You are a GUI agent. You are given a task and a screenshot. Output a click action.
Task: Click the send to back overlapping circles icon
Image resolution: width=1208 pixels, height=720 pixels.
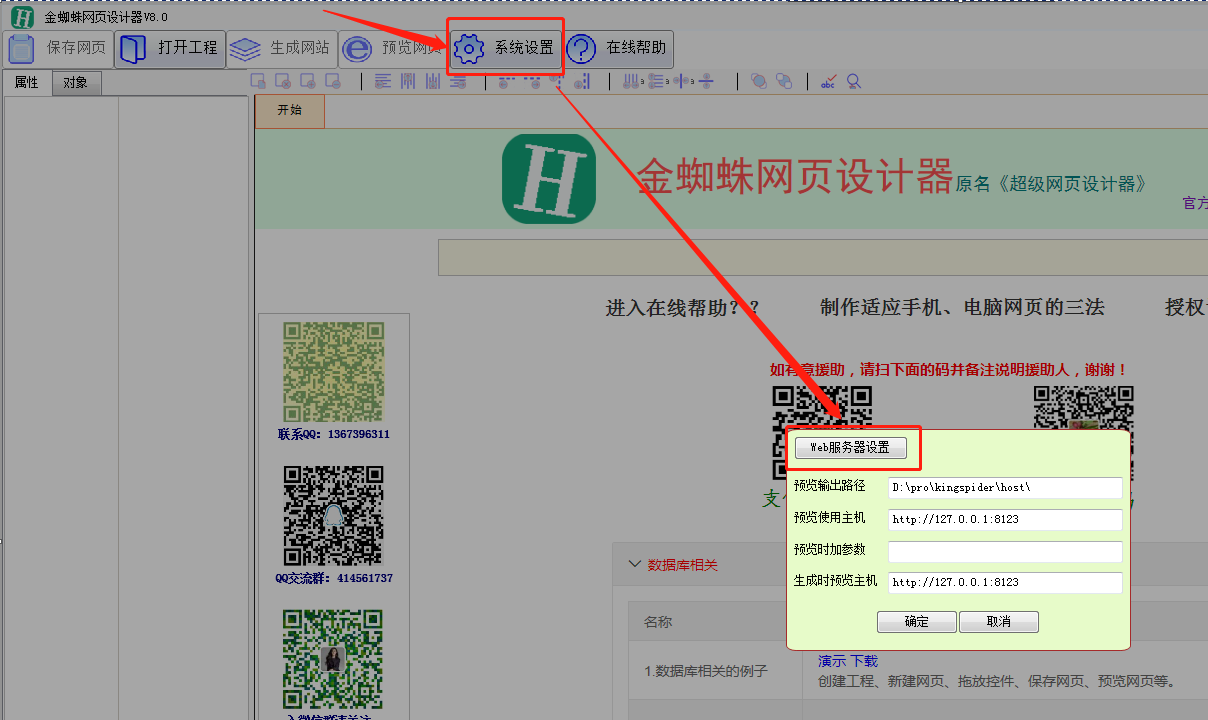[x=784, y=82]
